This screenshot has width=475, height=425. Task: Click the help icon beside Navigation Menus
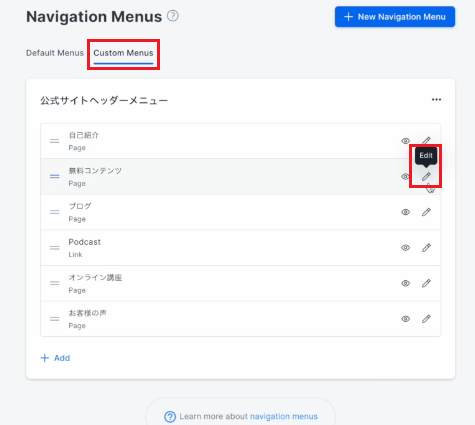tap(173, 16)
